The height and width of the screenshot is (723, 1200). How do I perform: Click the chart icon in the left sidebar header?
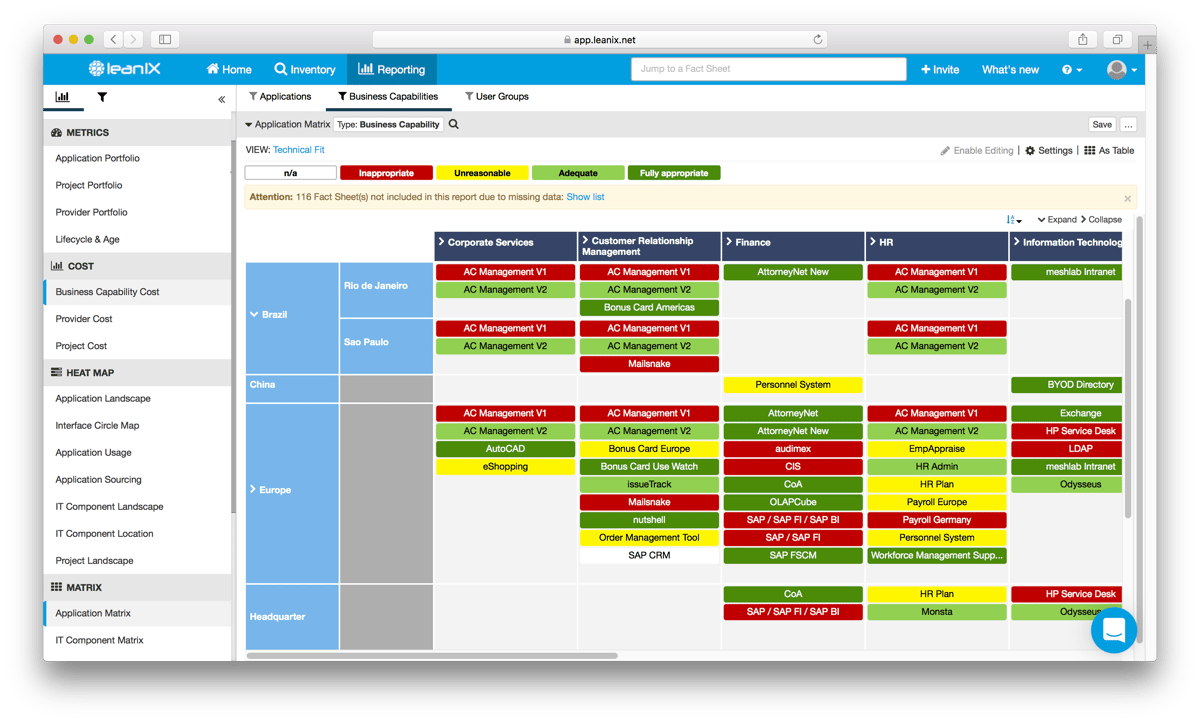tap(62, 96)
